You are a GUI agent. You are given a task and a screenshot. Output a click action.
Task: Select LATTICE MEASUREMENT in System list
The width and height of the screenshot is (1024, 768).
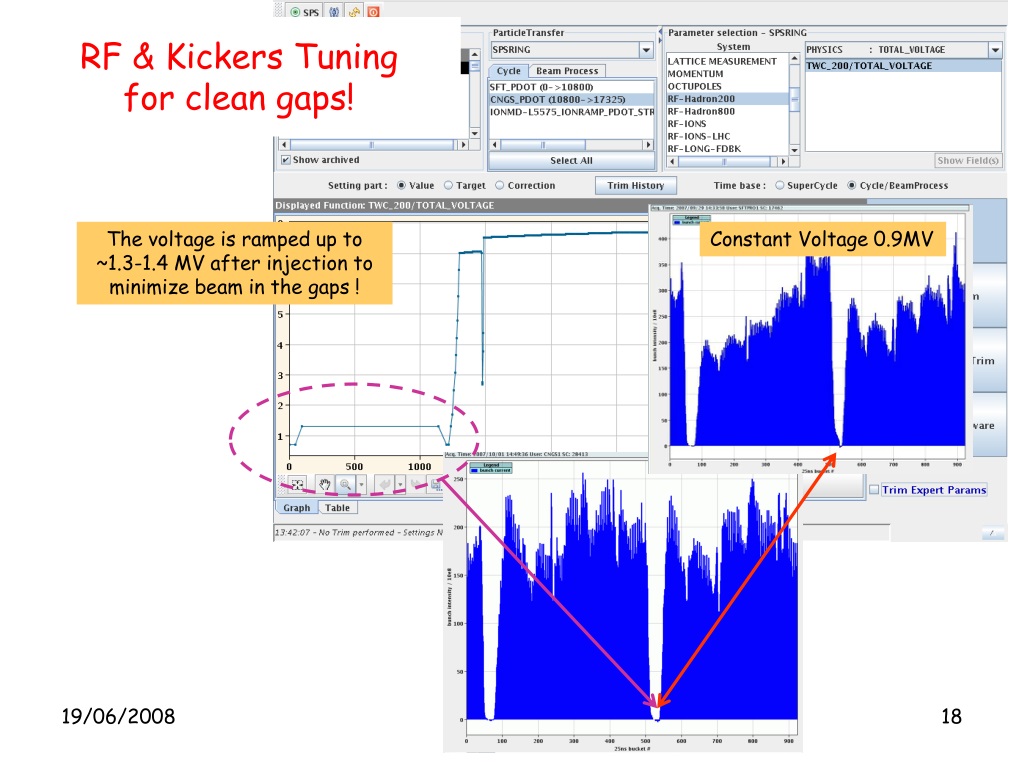point(727,61)
